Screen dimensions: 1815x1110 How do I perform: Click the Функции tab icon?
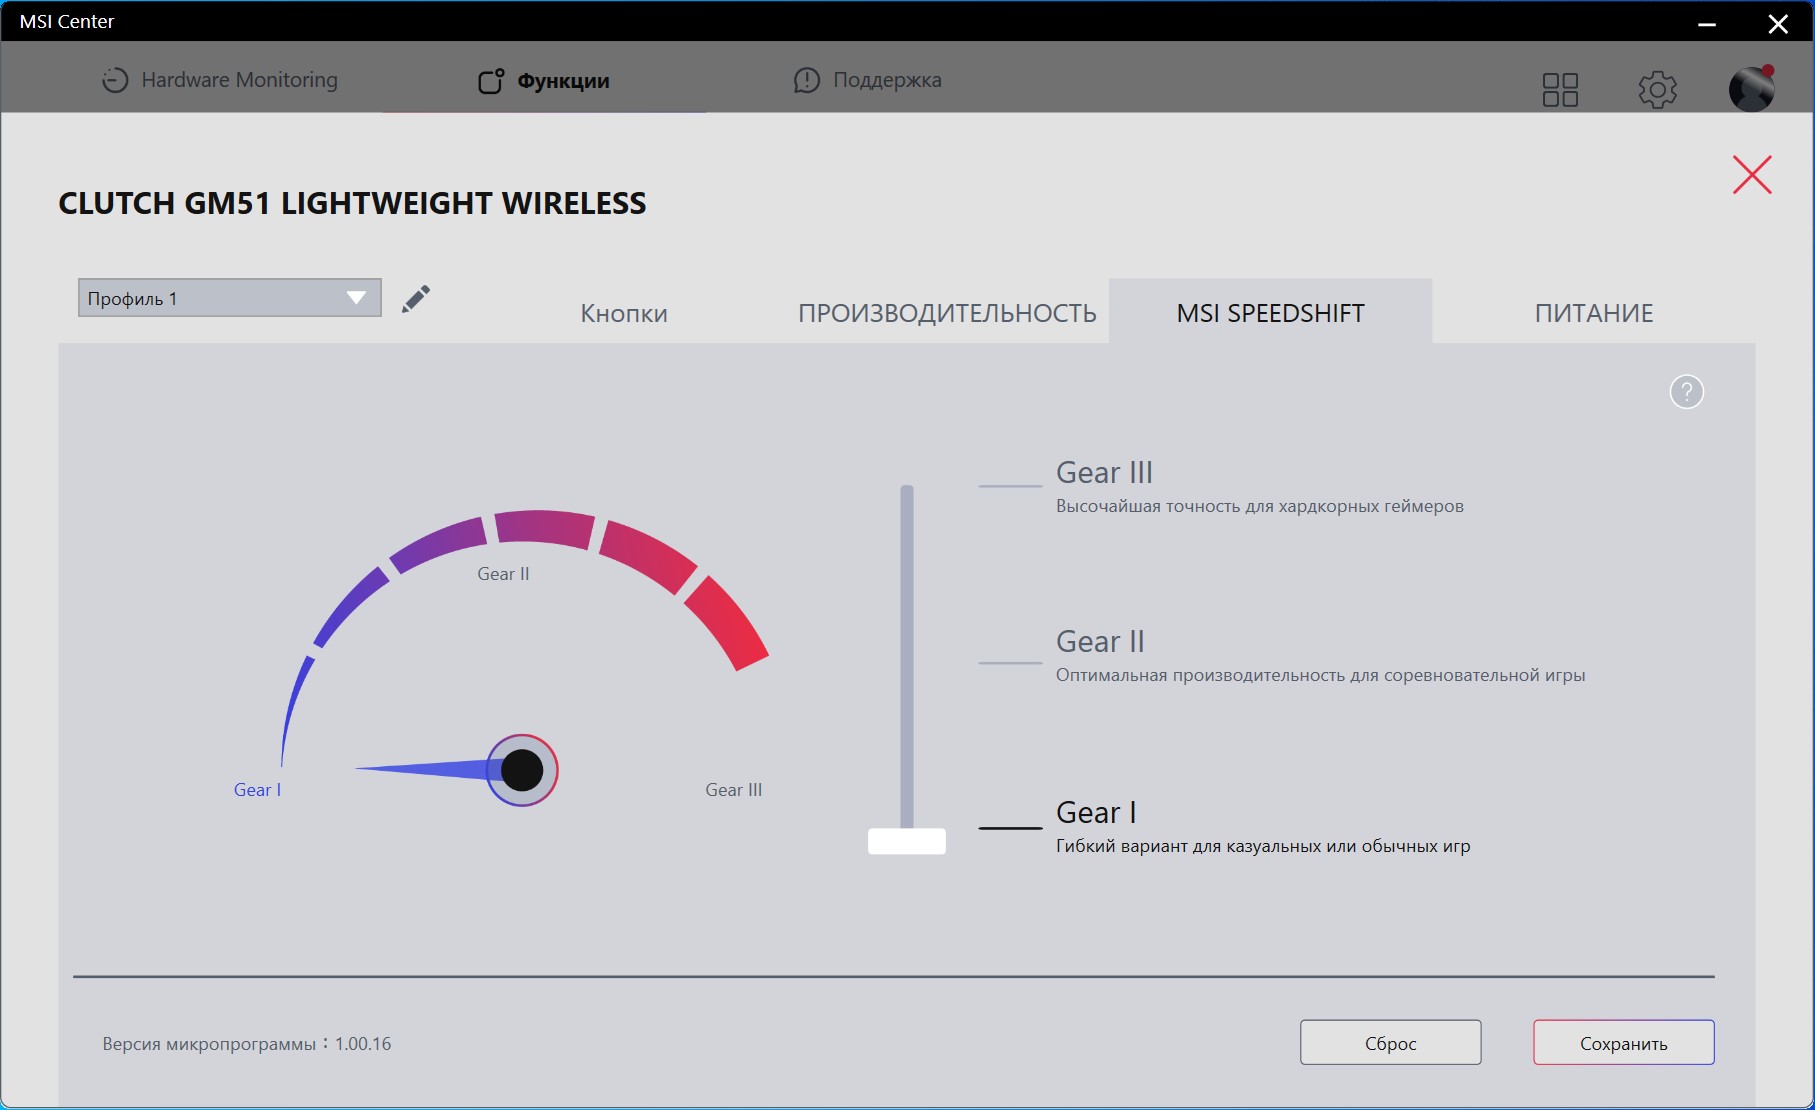(491, 81)
